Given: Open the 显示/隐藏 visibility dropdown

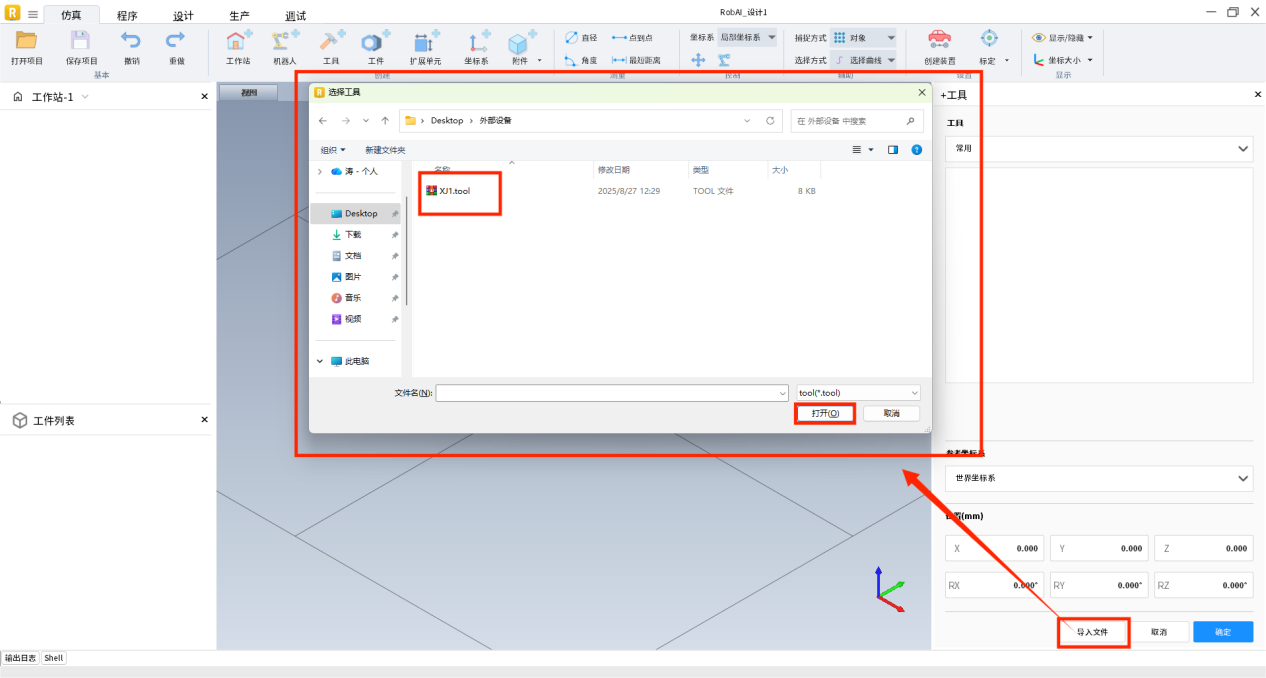Looking at the screenshot, I should click(1062, 38).
